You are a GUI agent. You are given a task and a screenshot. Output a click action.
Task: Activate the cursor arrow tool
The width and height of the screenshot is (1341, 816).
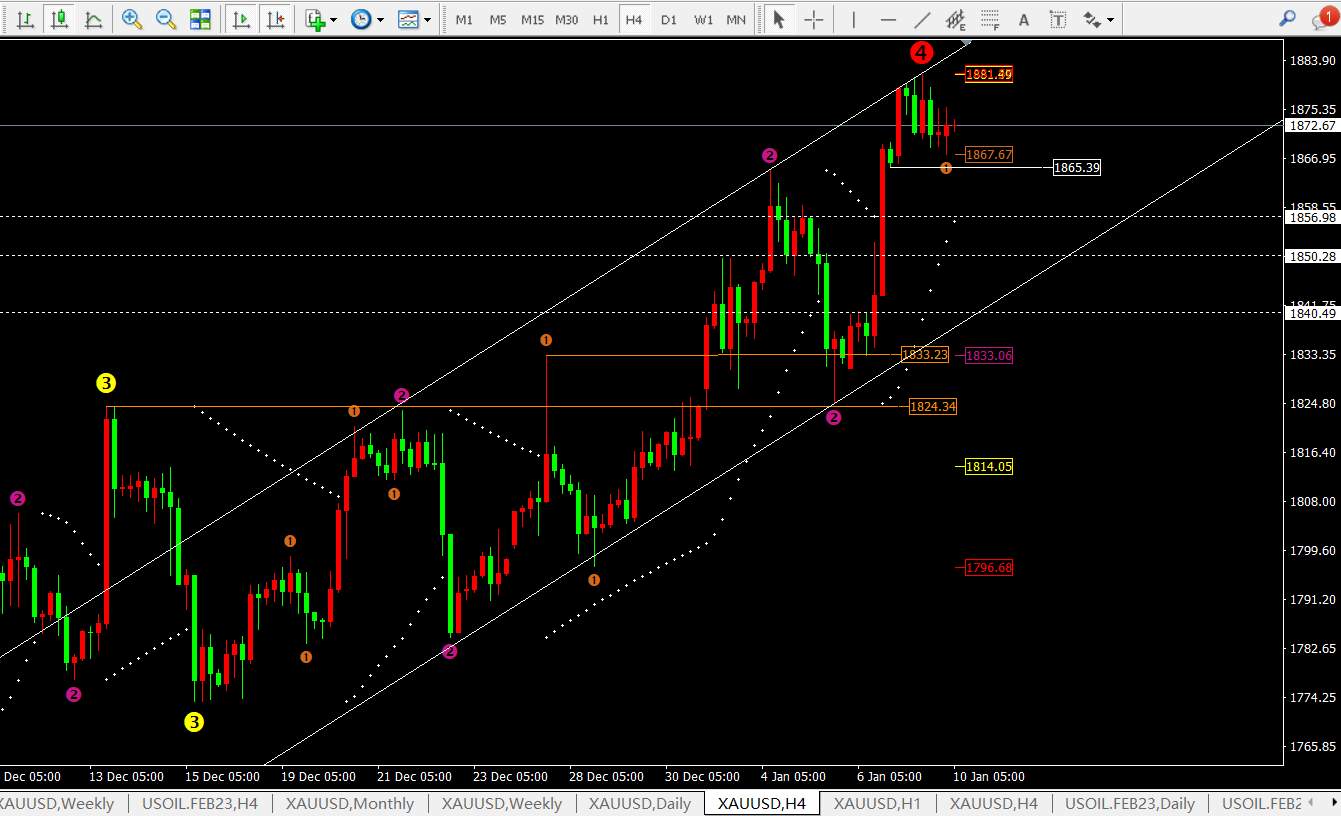pyautogui.click(x=779, y=19)
